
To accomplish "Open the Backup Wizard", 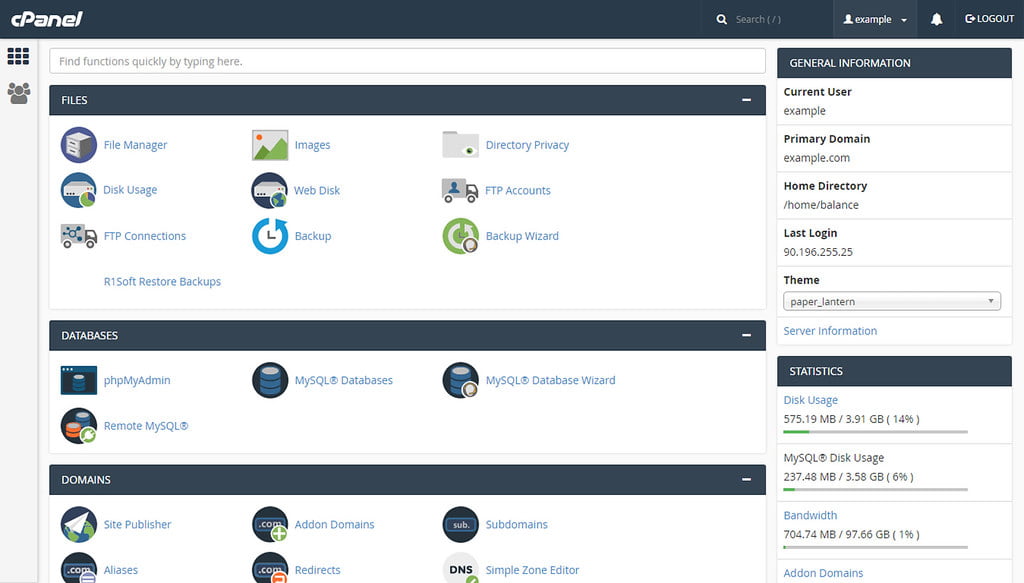I will (x=460, y=236).
